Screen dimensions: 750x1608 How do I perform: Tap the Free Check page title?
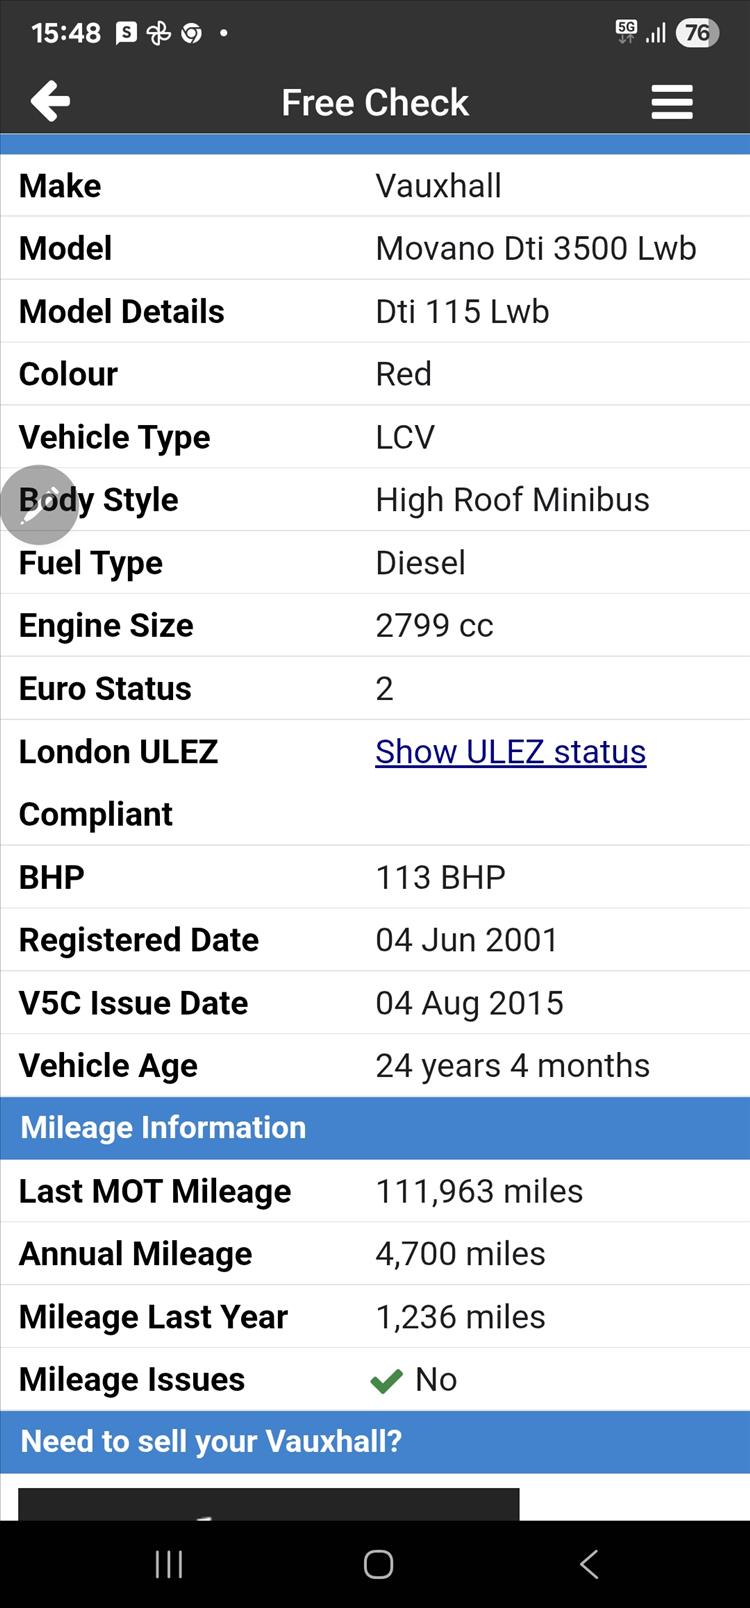[375, 102]
